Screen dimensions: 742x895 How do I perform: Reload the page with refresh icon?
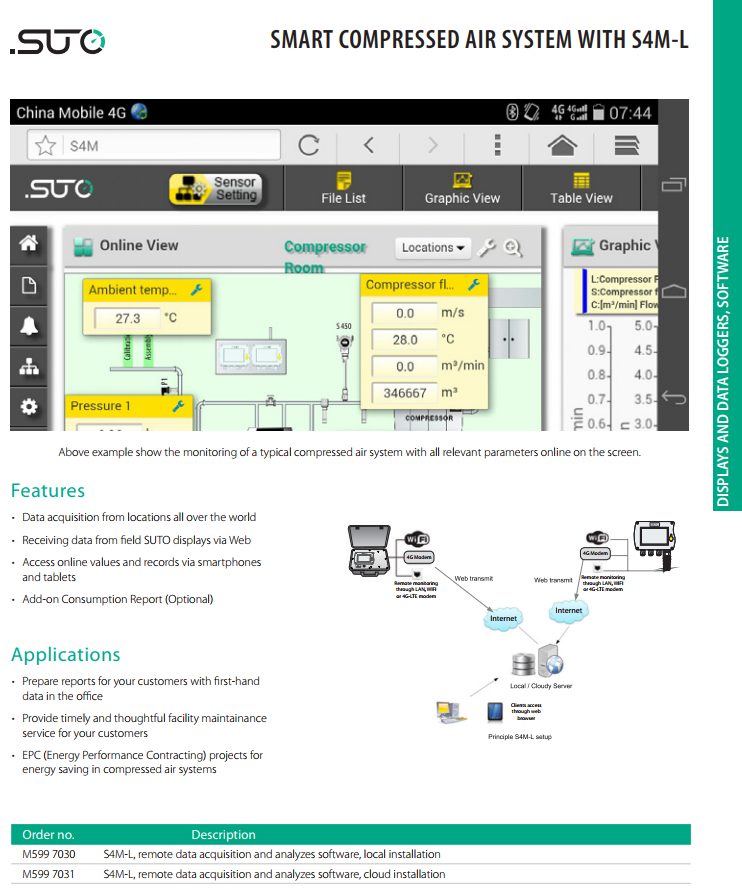click(309, 146)
